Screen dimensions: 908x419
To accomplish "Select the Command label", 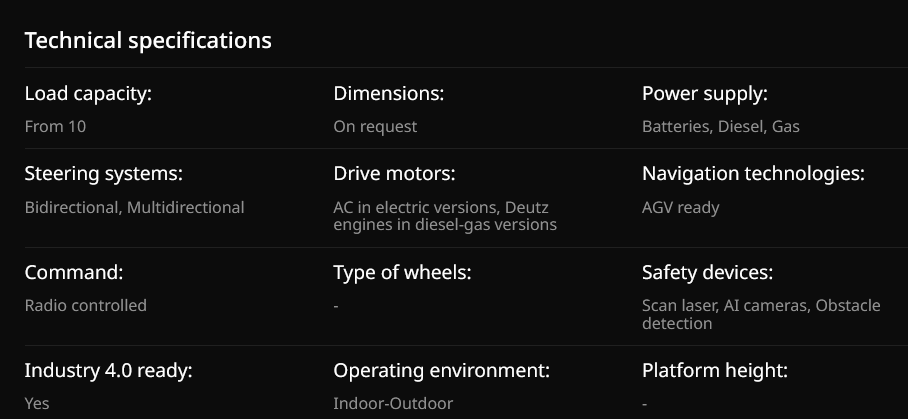I will click(x=74, y=272).
